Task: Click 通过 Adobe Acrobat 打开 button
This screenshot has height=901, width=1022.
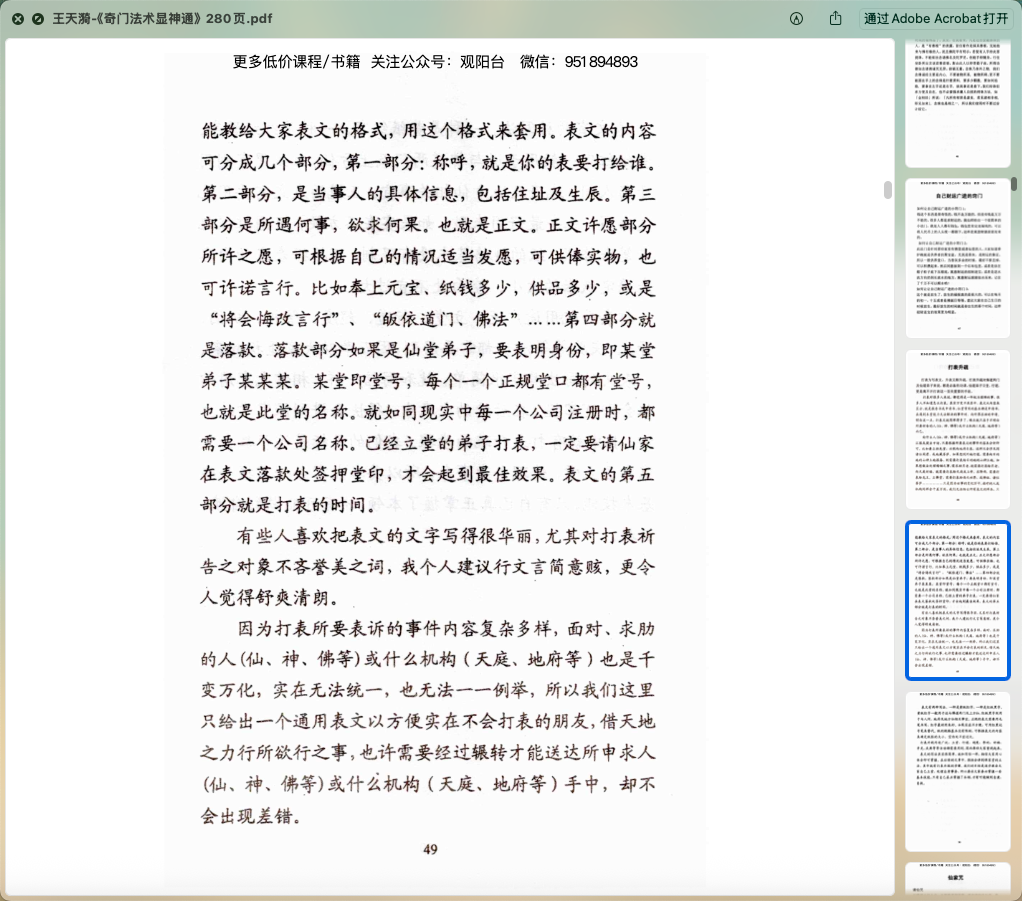Action: (936, 19)
